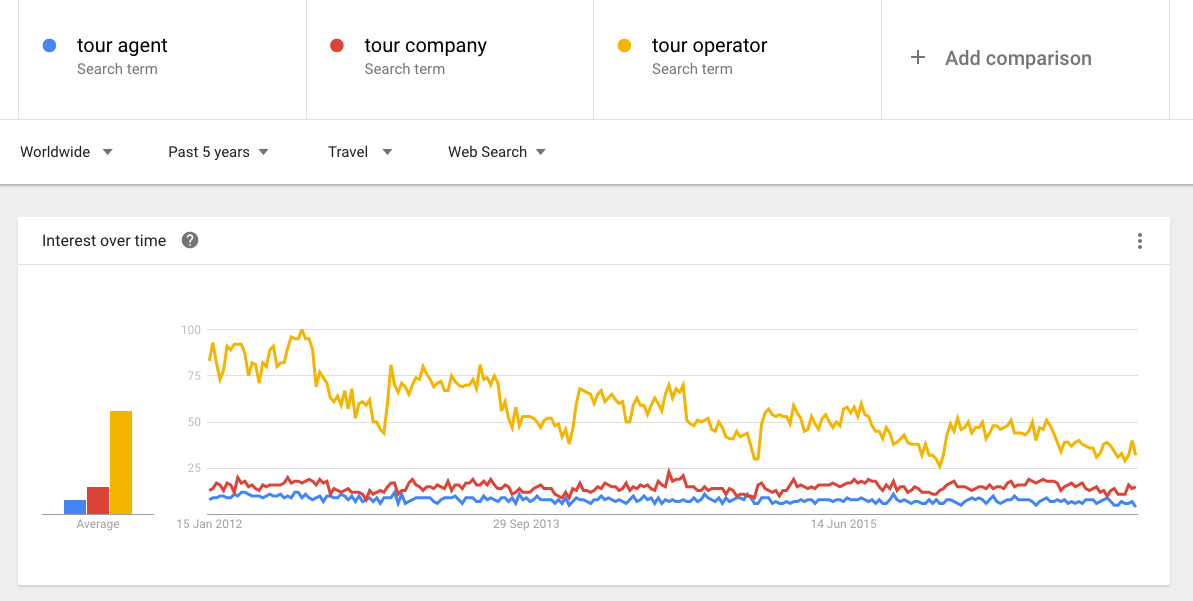This screenshot has height=601, width=1193.
Task: Click the yellow average bar
Action: click(121, 462)
